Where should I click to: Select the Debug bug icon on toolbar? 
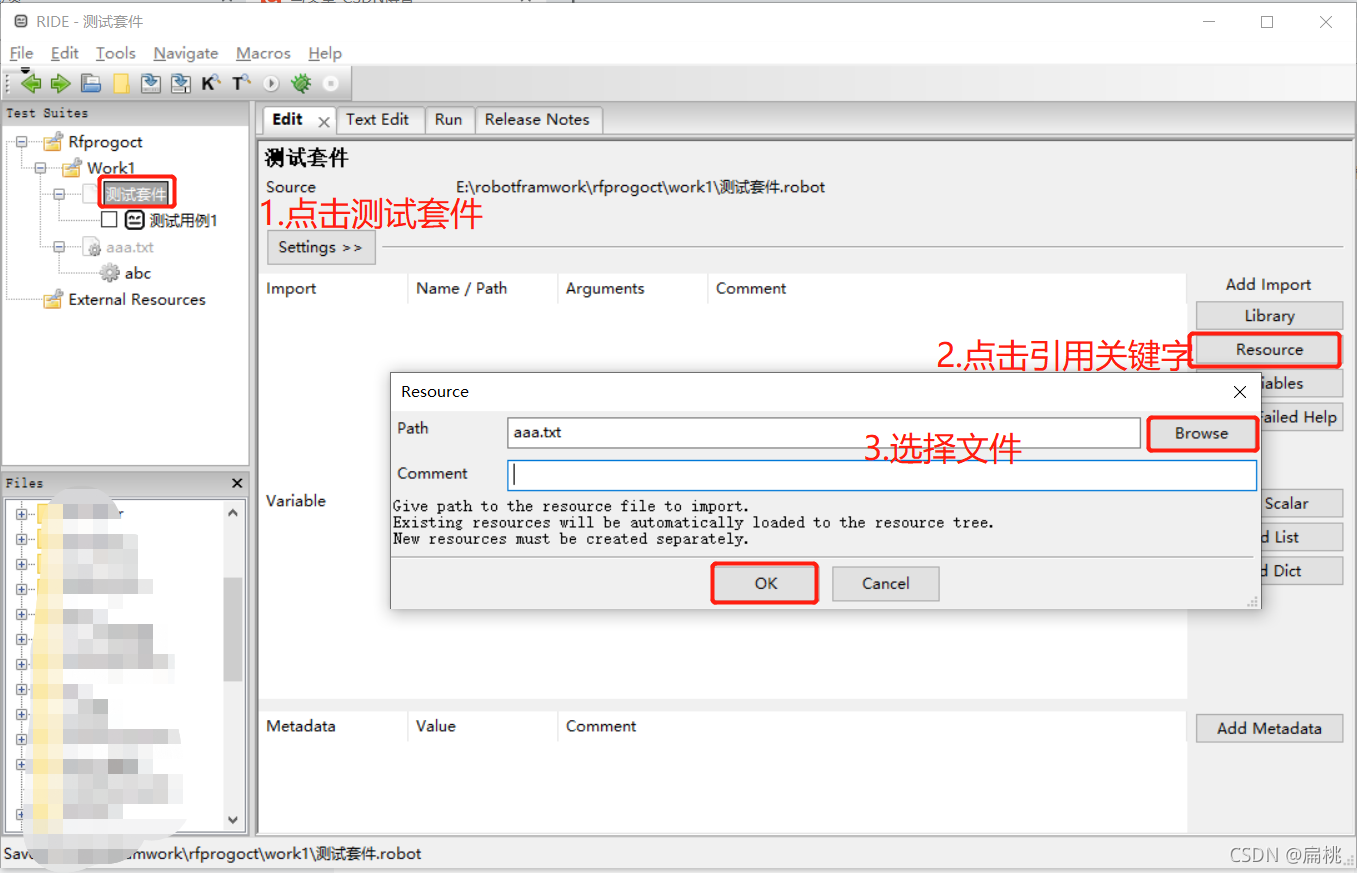(x=301, y=83)
